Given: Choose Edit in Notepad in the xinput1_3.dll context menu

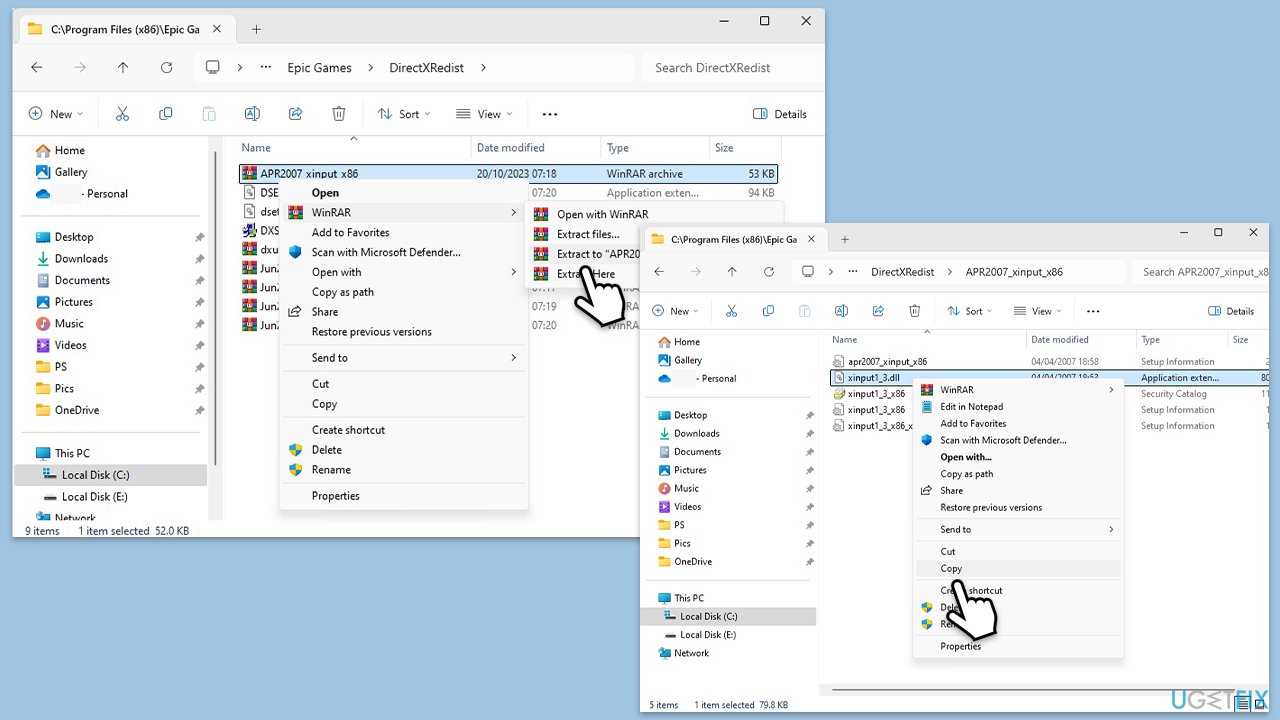Looking at the screenshot, I should click(x=972, y=407).
